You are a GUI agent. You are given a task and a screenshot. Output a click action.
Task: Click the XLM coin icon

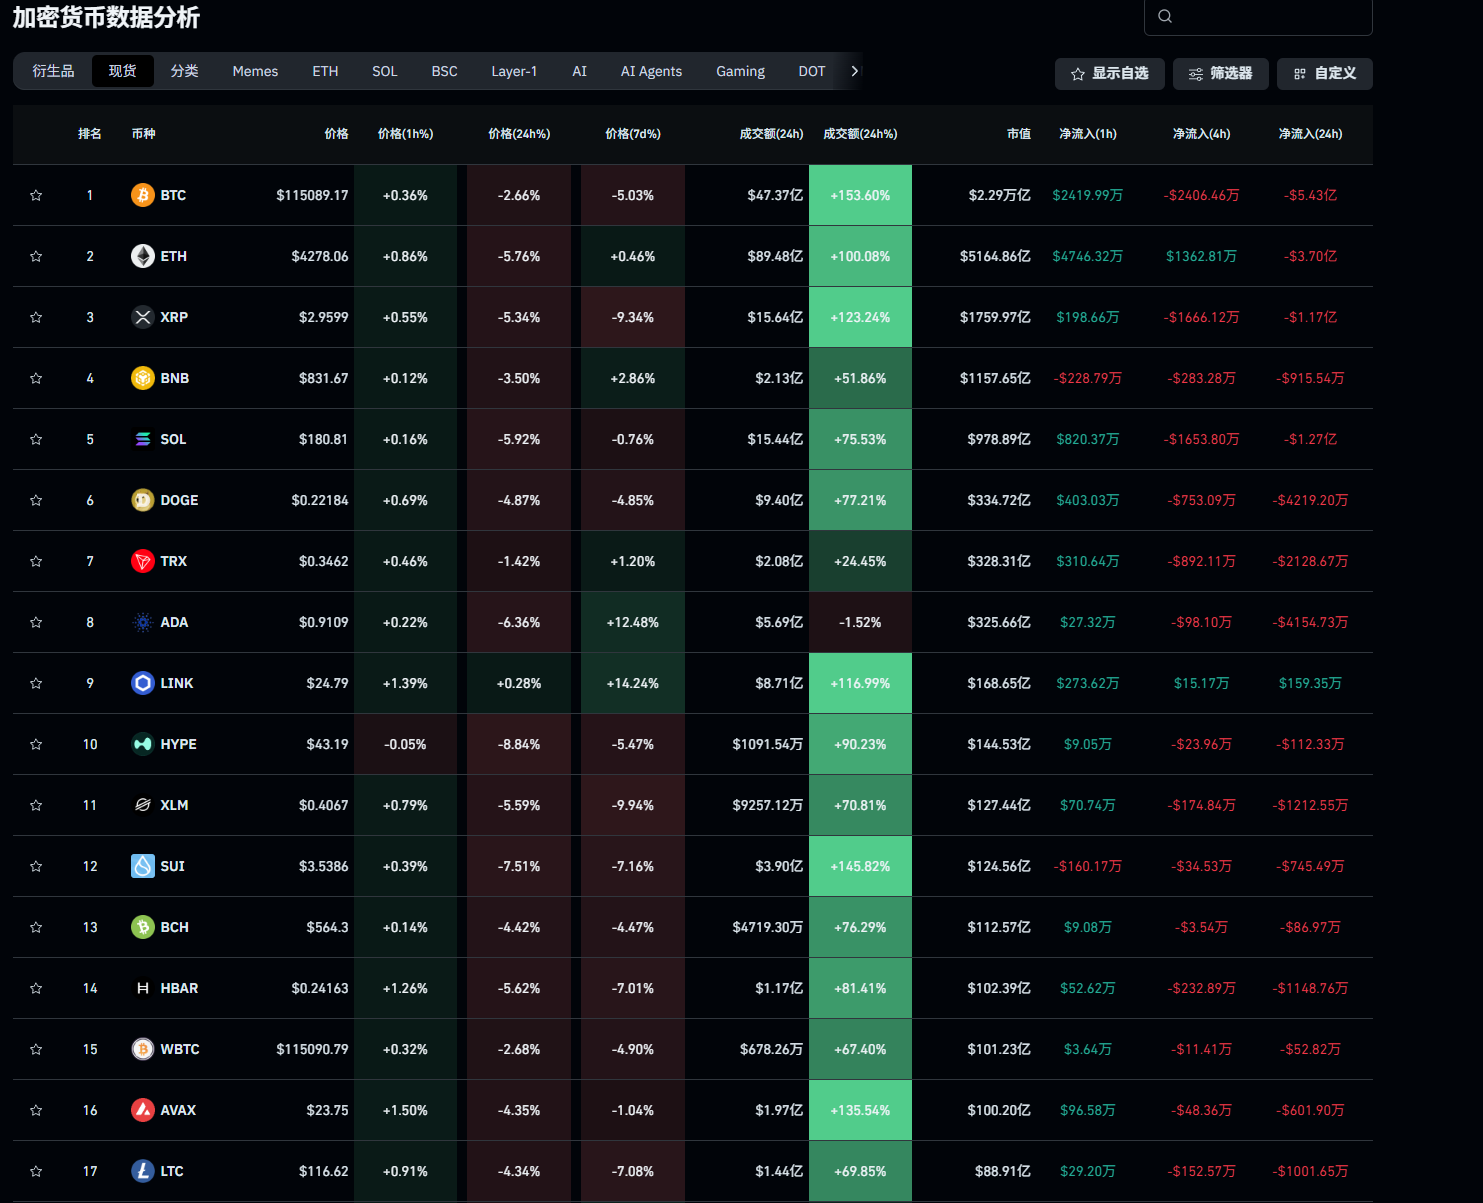tap(143, 805)
